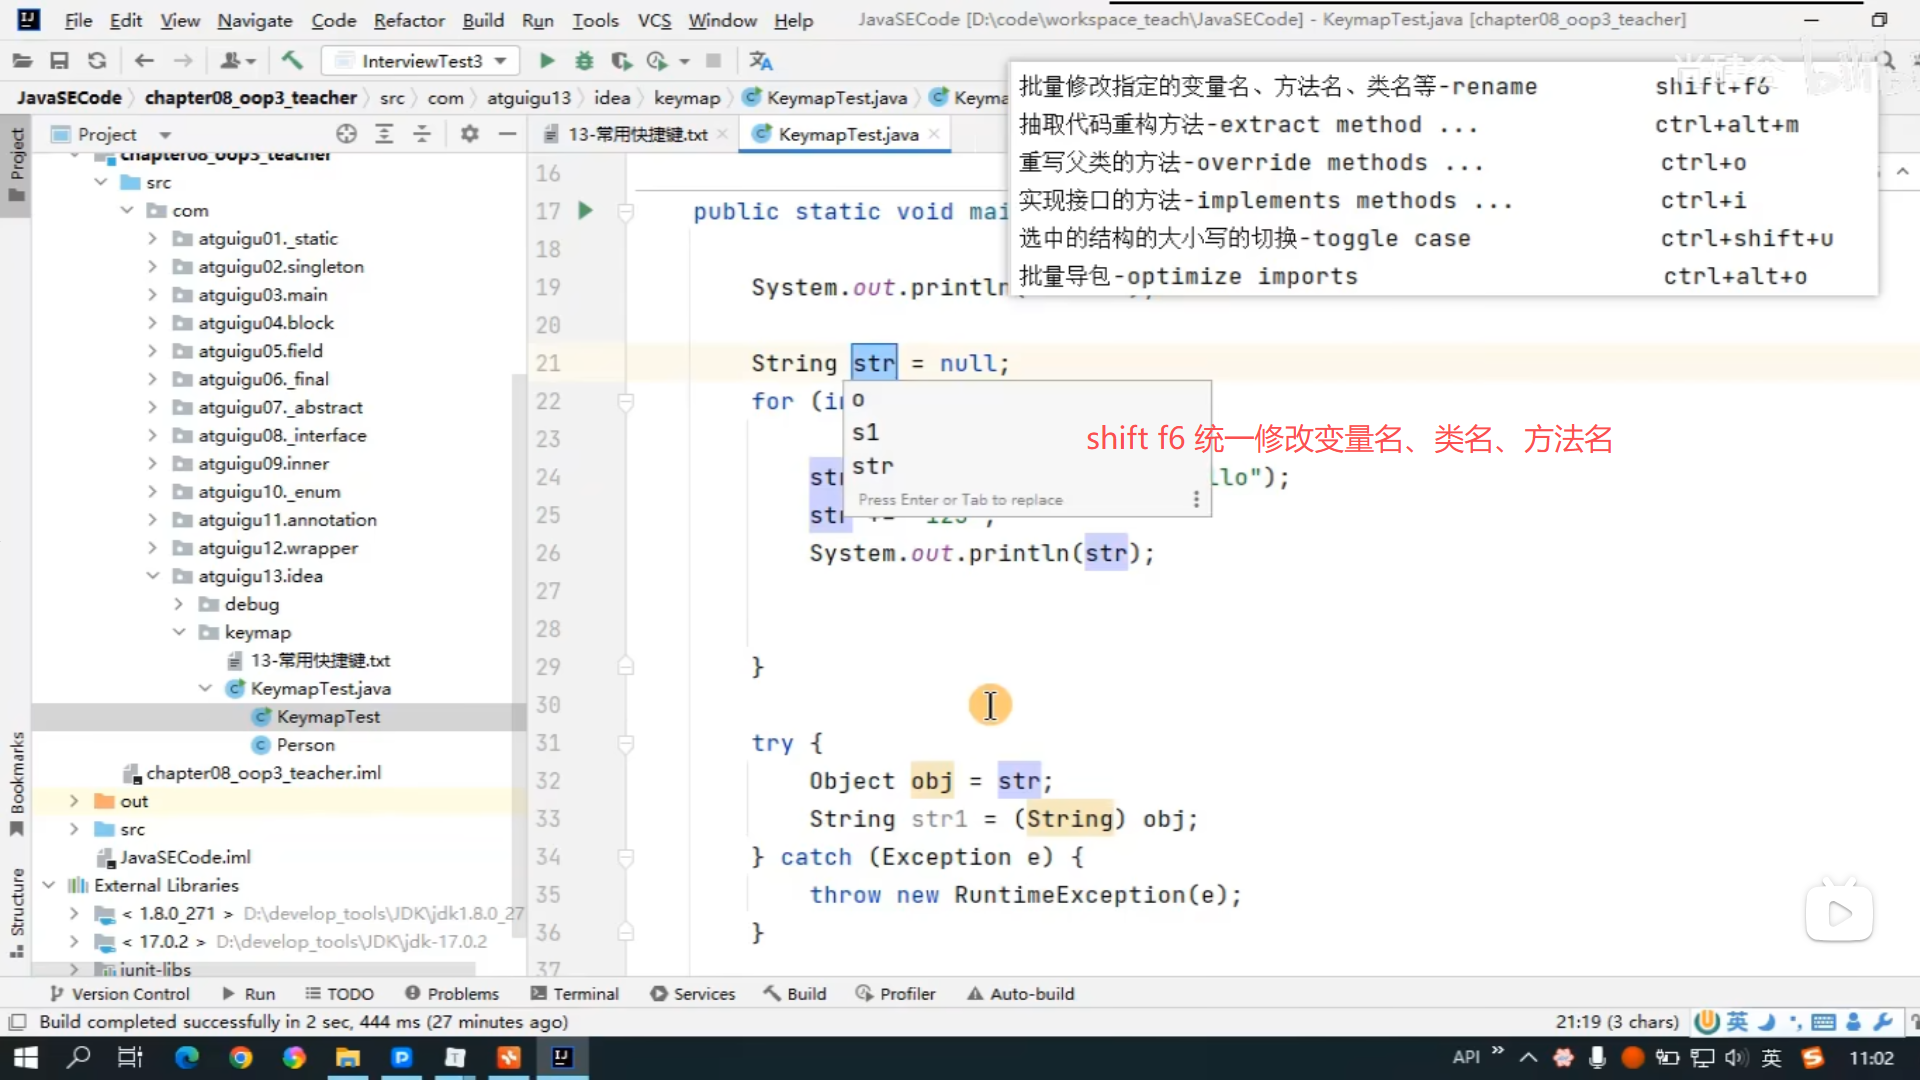Click the green Run button in toolbar
1920x1080 pixels.
pyautogui.click(x=546, y=61)
